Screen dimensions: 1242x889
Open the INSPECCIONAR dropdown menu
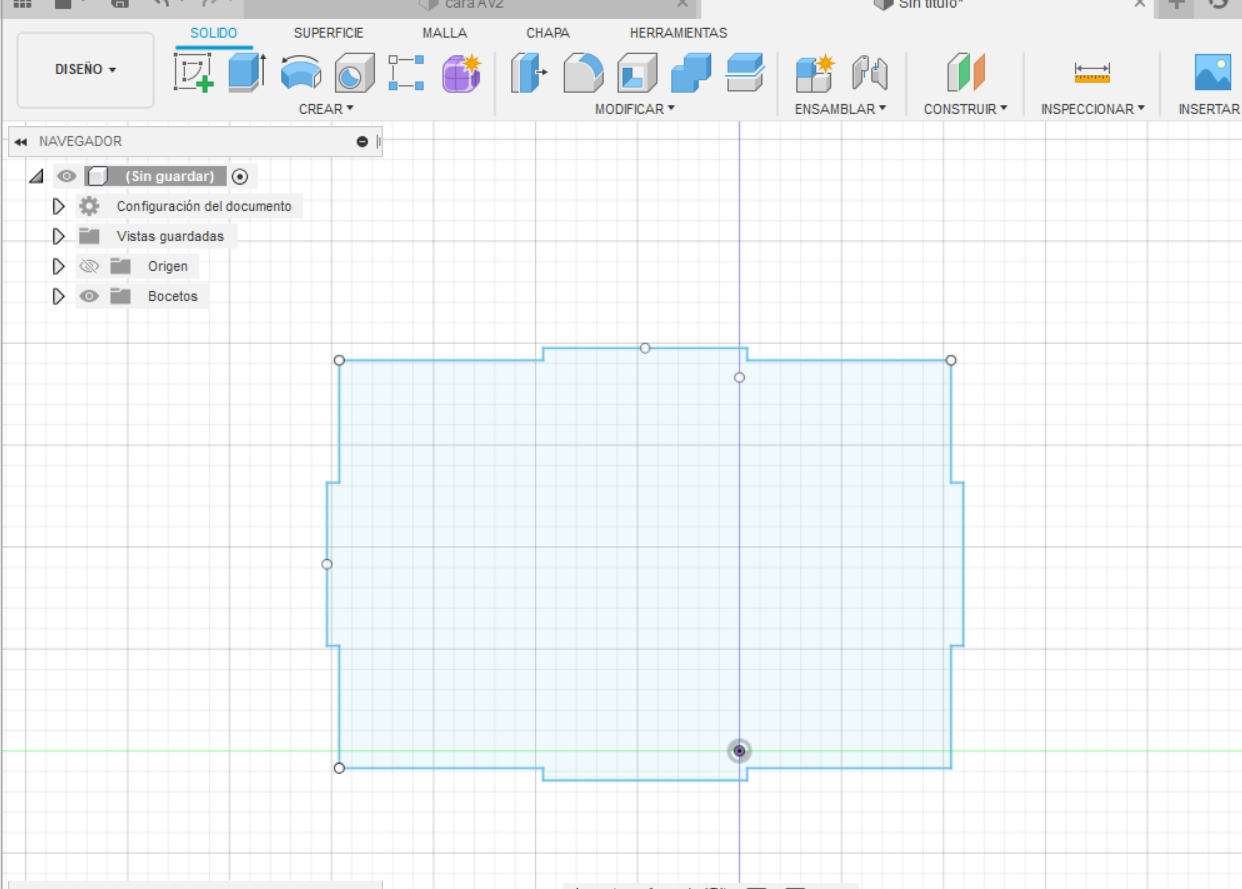point(1093,109)
